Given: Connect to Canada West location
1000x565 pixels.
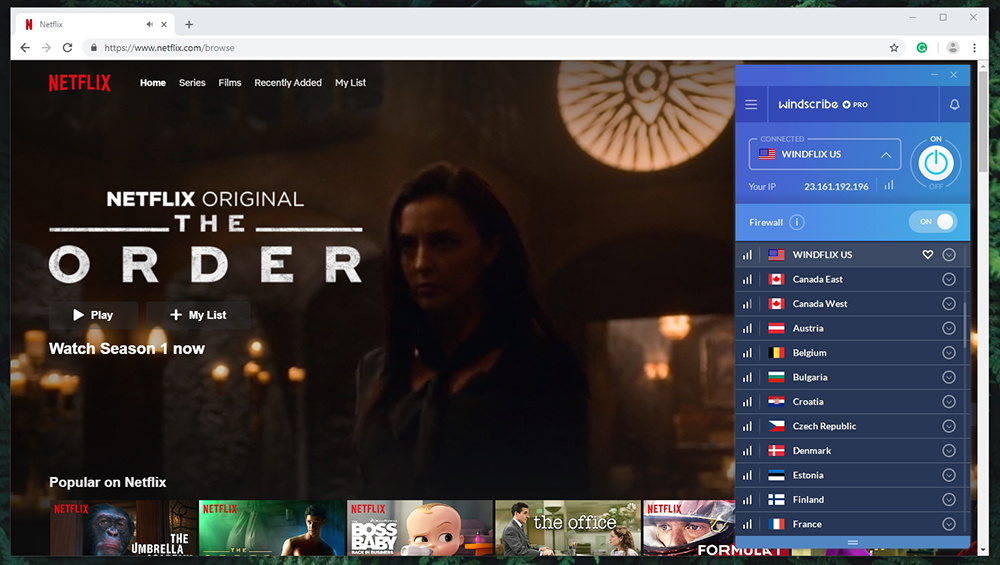Looking at the screenshot, I should click(849, 304).
